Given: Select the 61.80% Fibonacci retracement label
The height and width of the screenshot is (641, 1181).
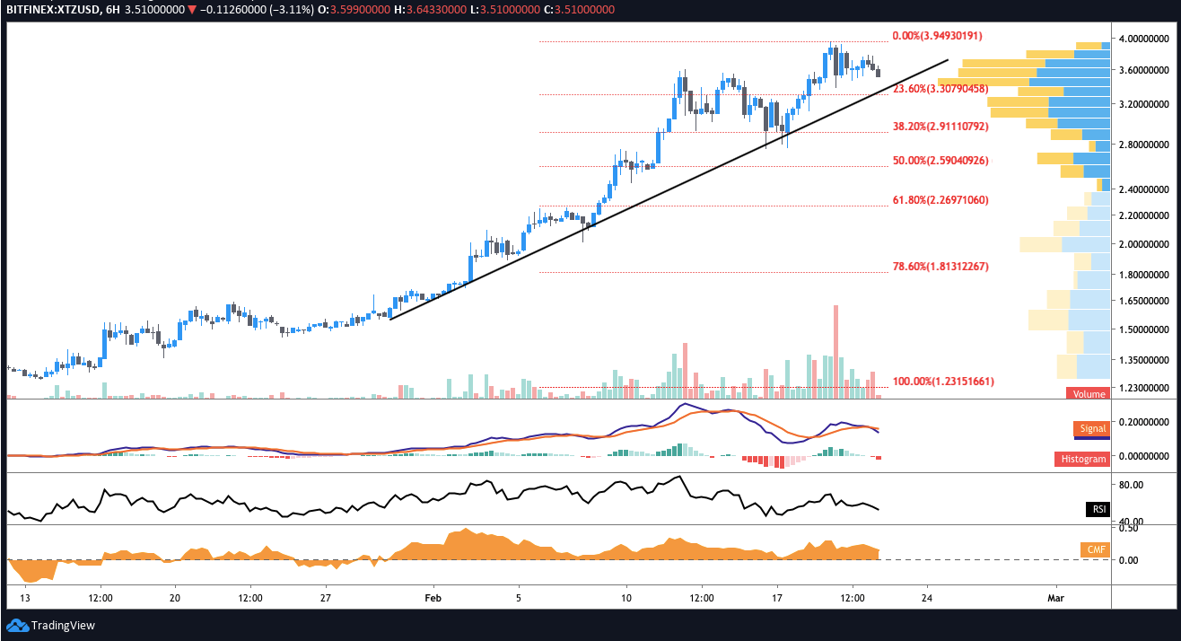Looking at the screenshot, I should [x=940, y=200].
